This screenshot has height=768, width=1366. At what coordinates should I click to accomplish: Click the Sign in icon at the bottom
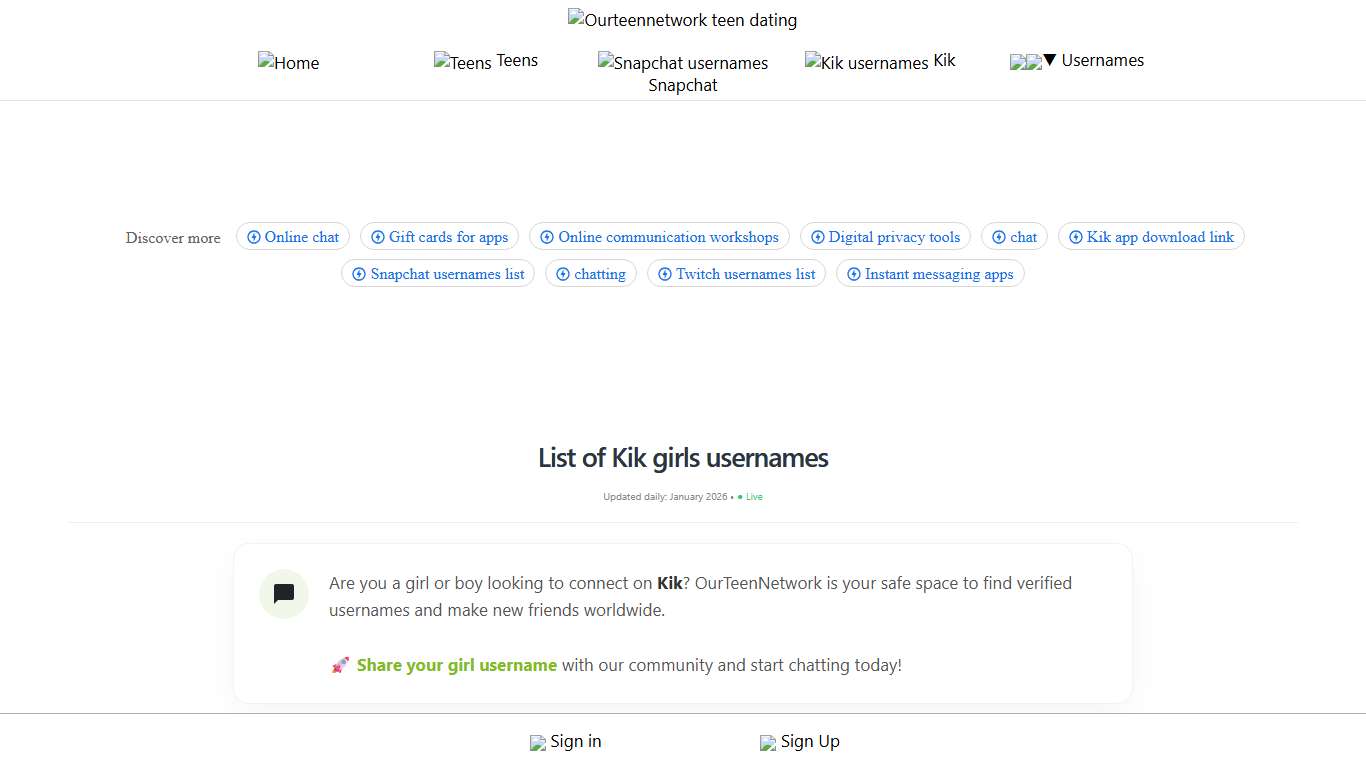(x=538, y=742)
